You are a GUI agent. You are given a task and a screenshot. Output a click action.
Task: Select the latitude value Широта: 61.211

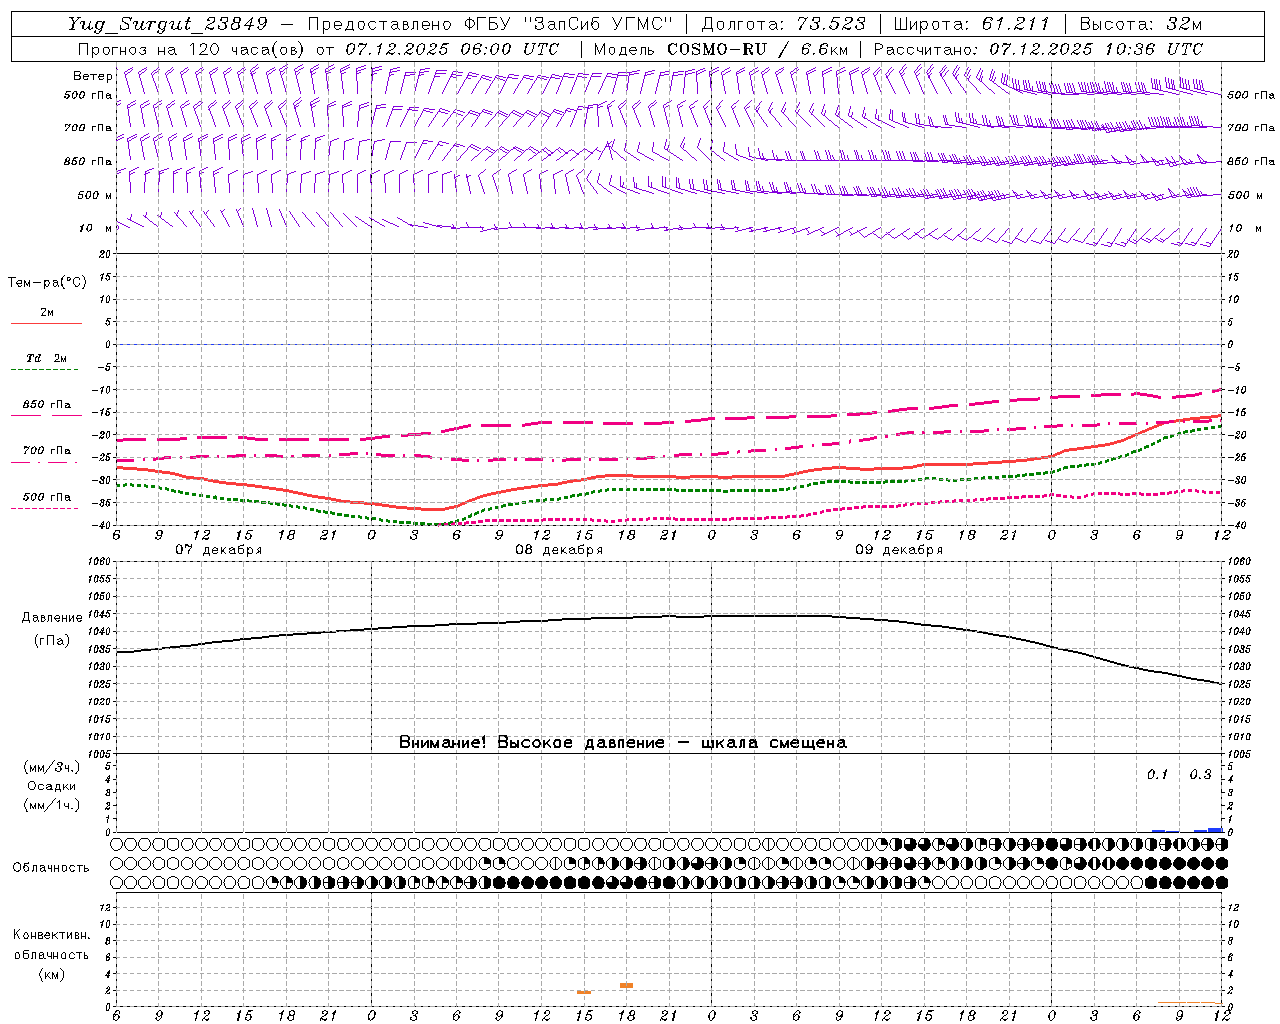click(x=971, y=24)
